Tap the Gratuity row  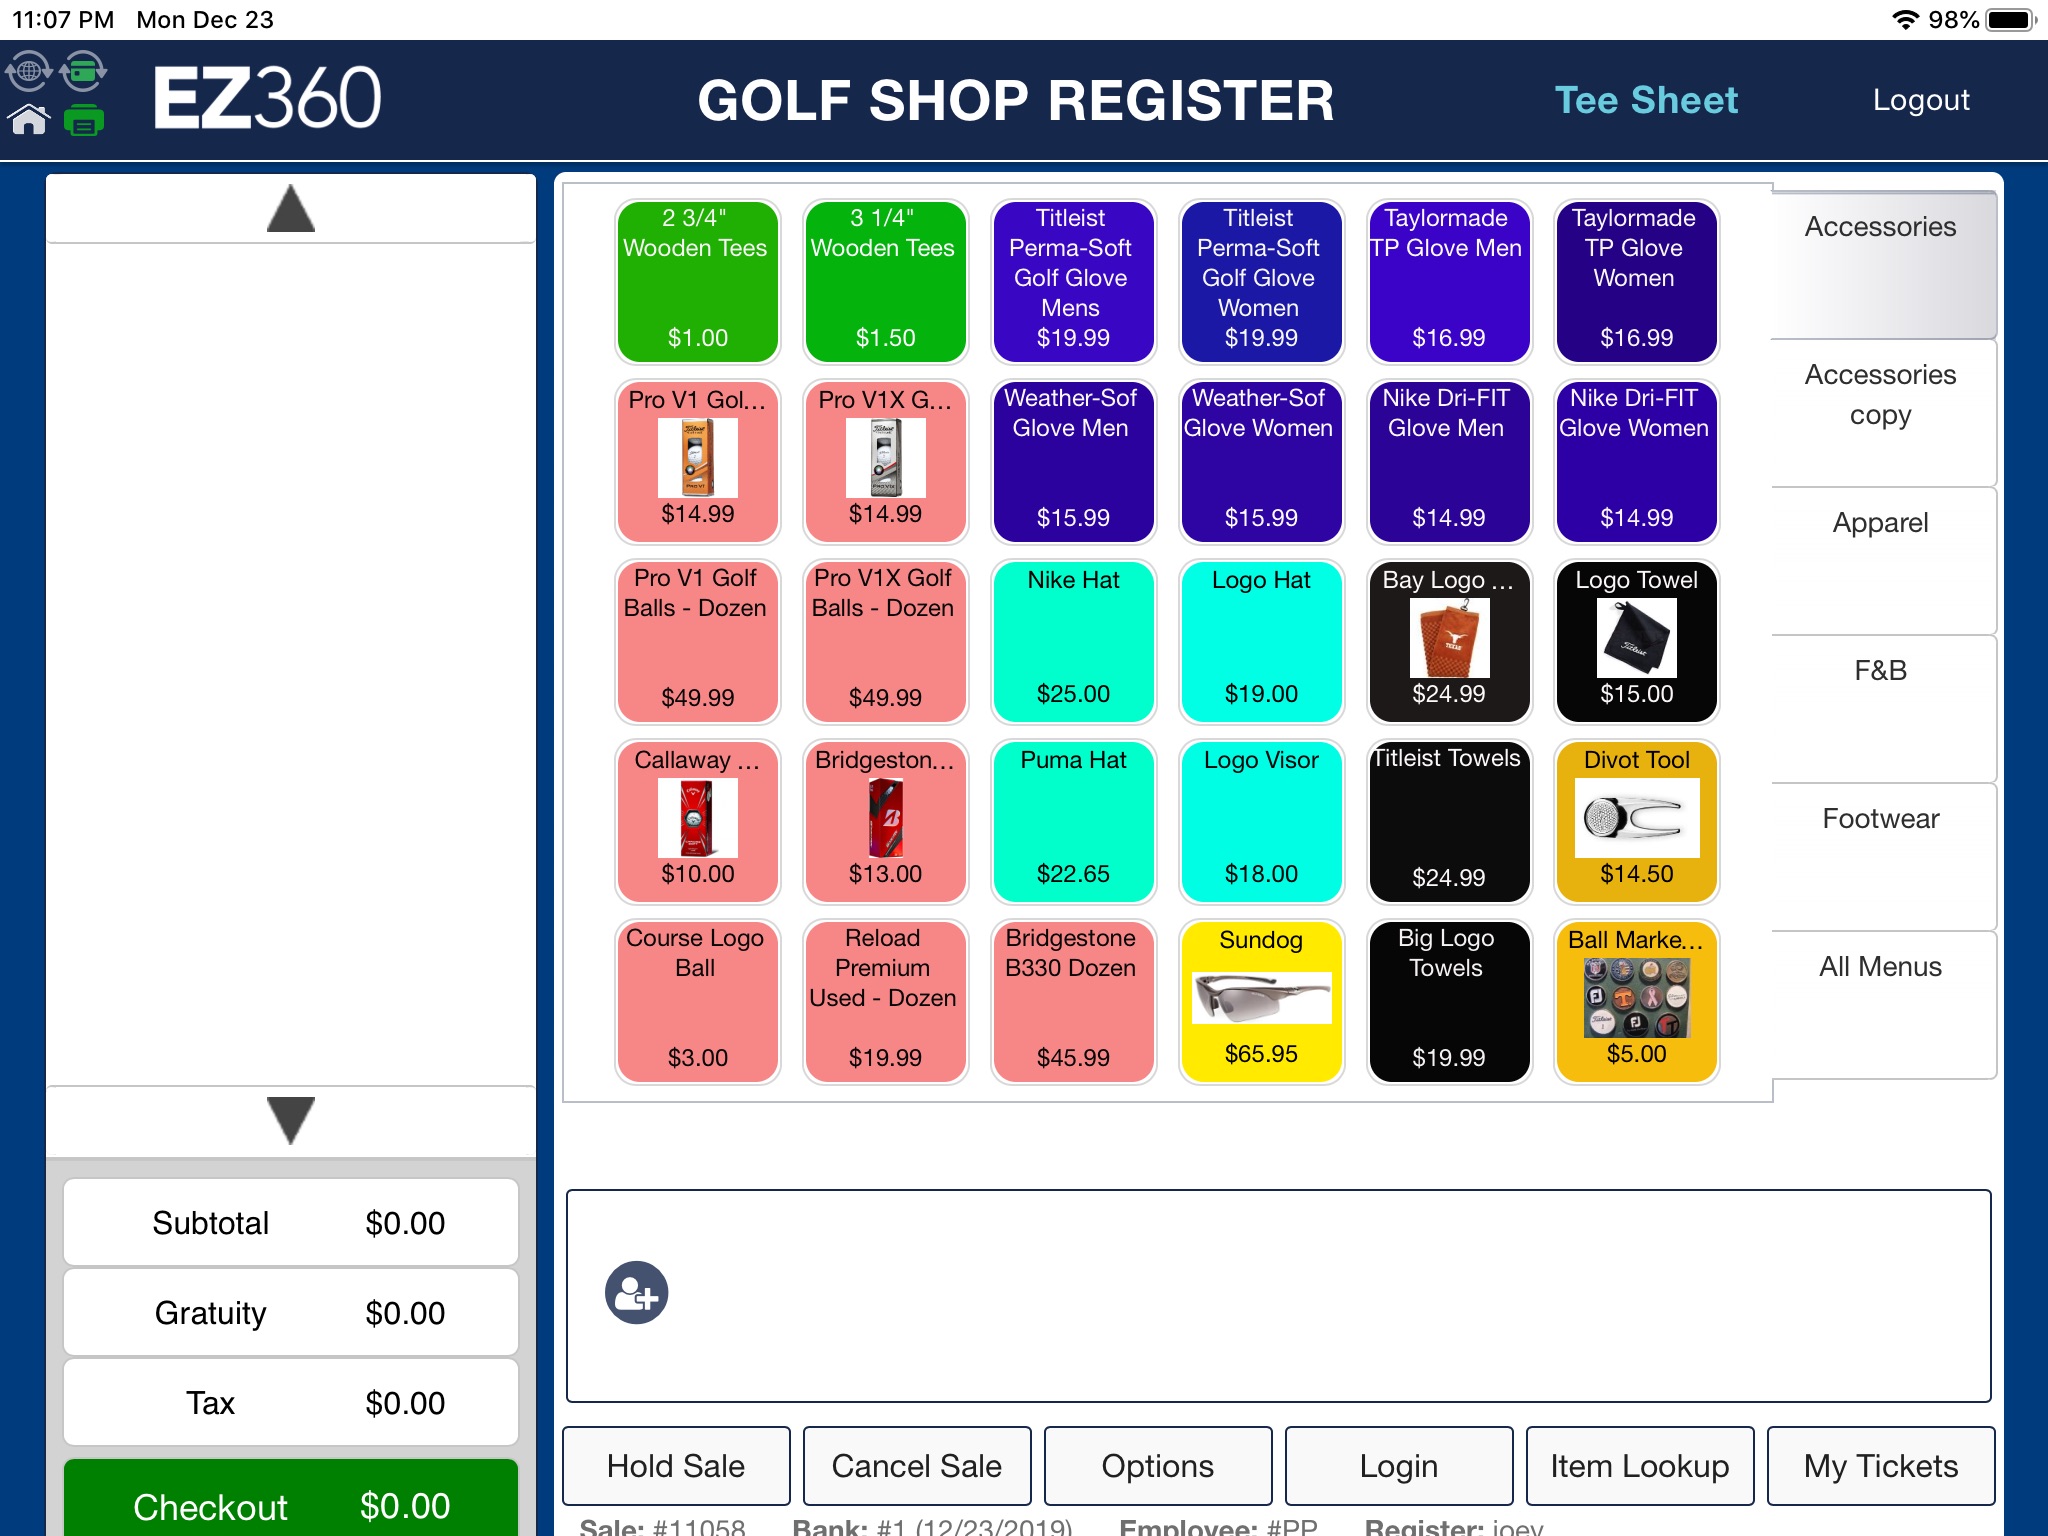[x=291, y=1312]
